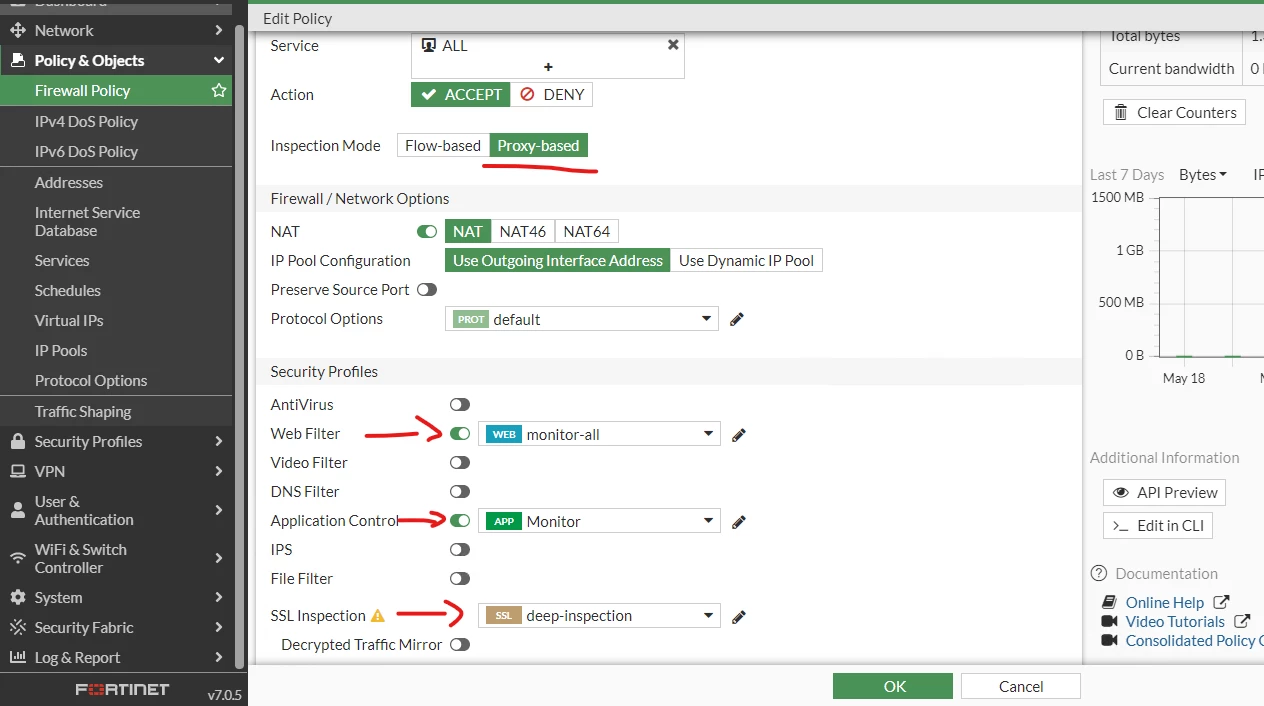The width and height of the screenshot is (1264, 706).
Task: Click the Online Help external link icon
Action: pos(1221,602)
